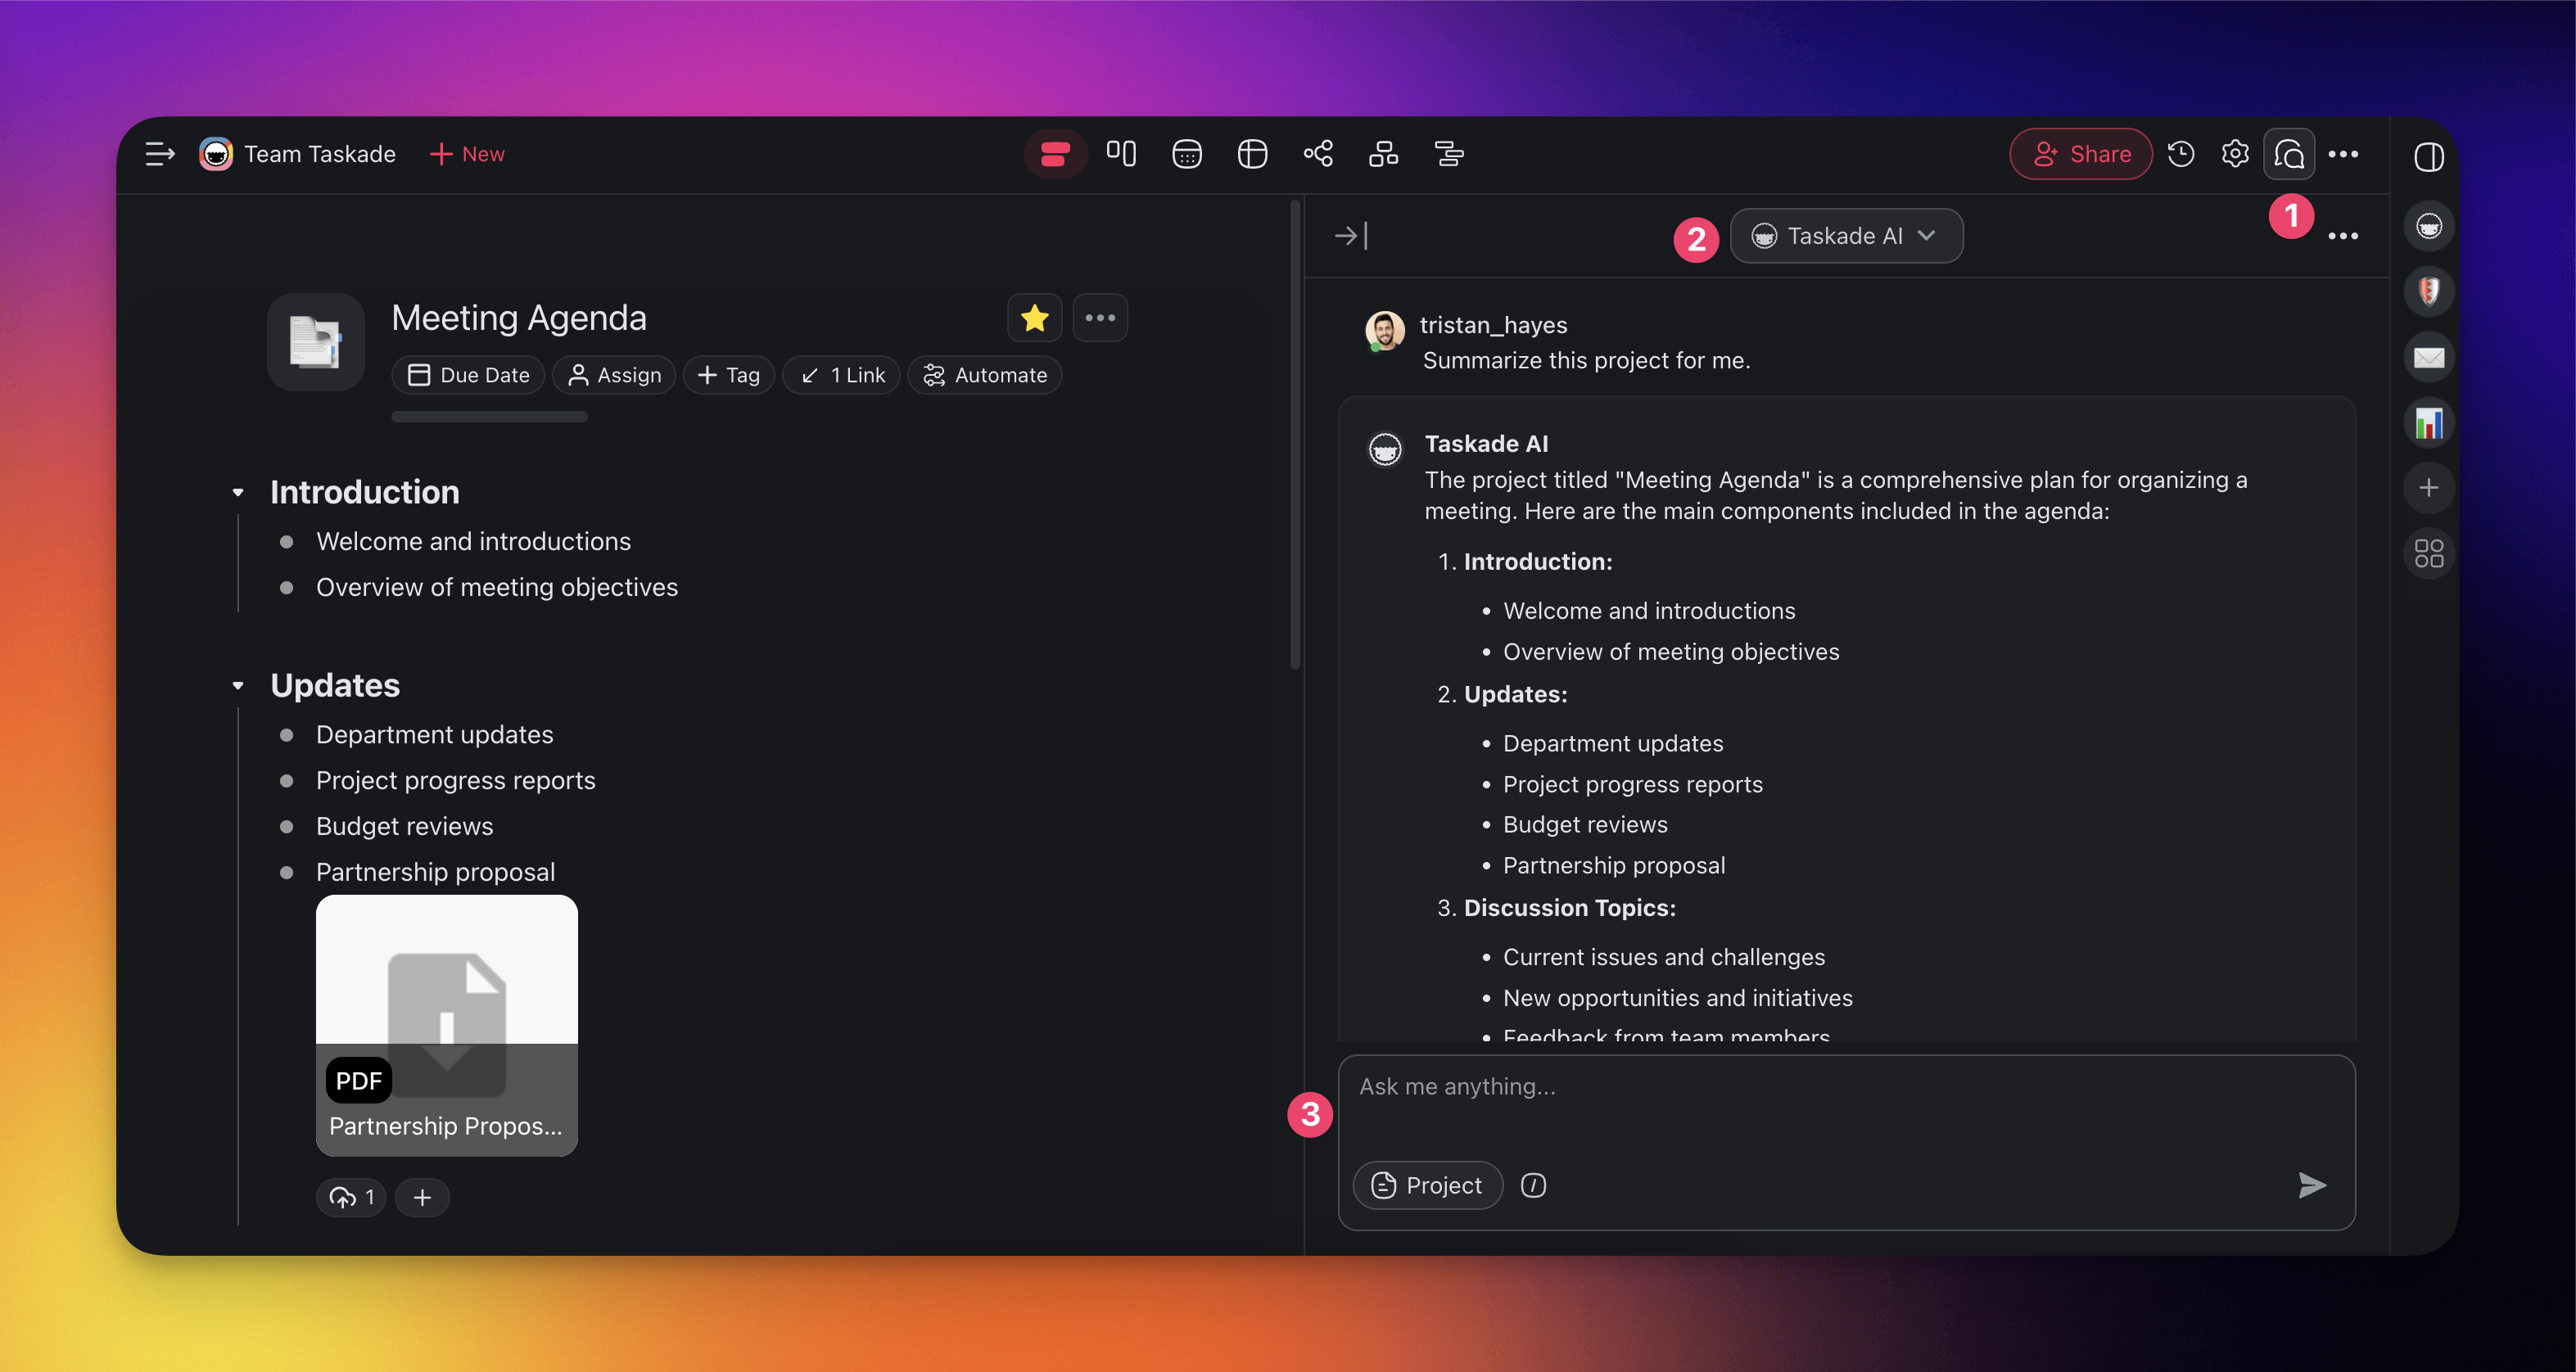The height and width of the screenshot is (1372, 2576).
Task: Switch to the Board view icon
Action: tap(1121, 154)
